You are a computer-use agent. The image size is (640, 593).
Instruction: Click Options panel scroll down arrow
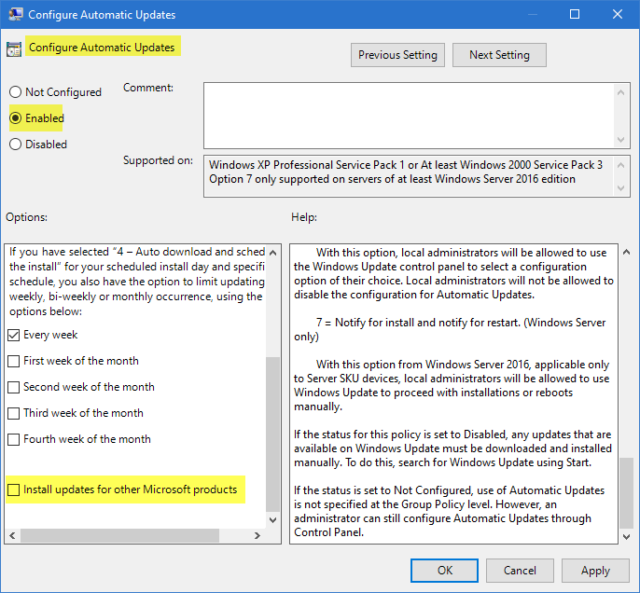273,520
